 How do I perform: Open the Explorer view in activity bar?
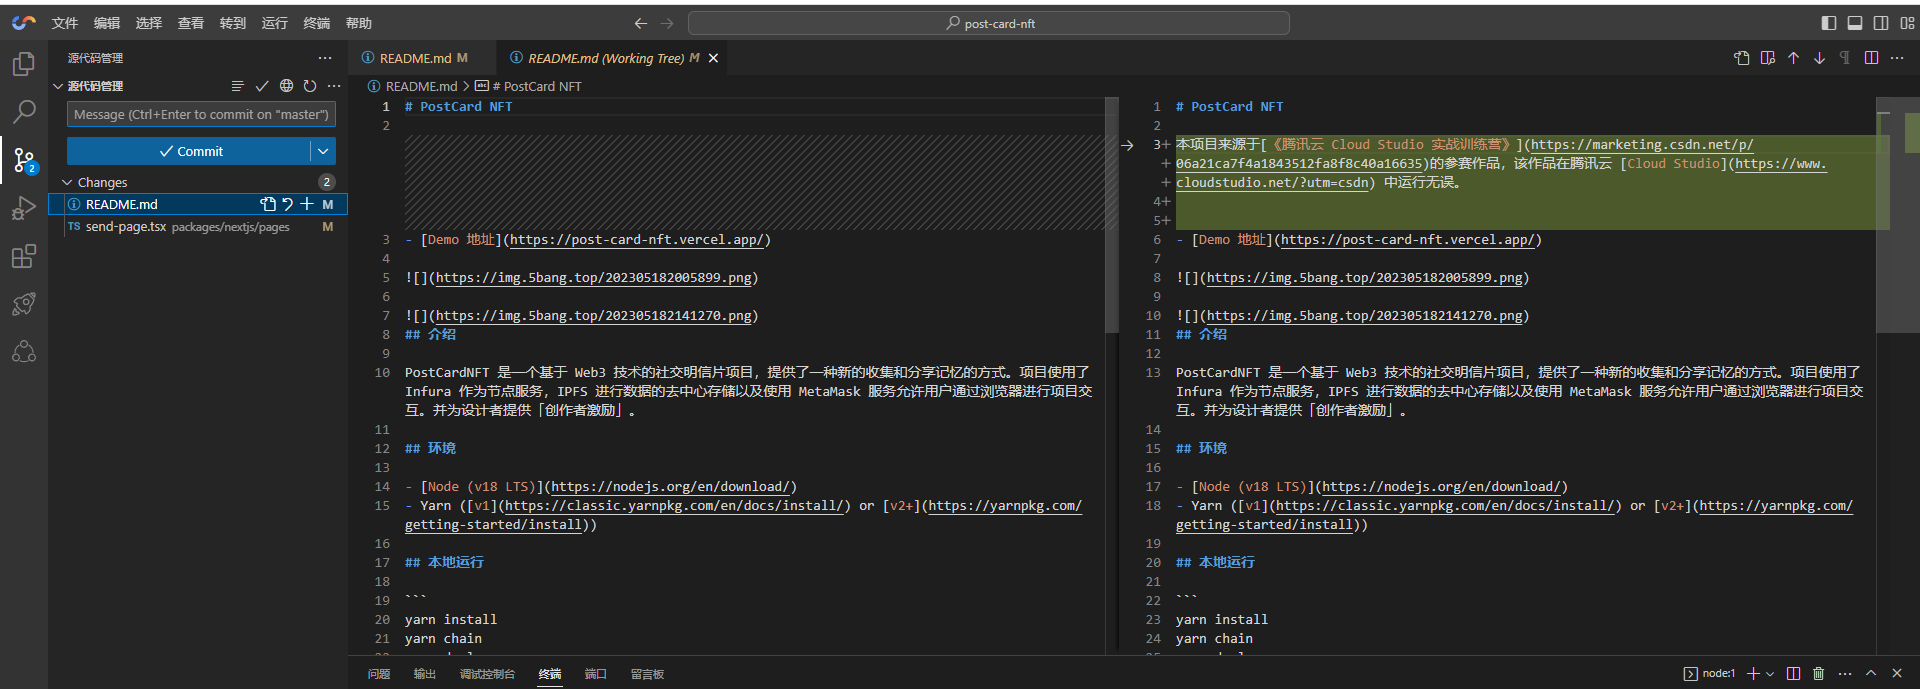coord(24,64)
